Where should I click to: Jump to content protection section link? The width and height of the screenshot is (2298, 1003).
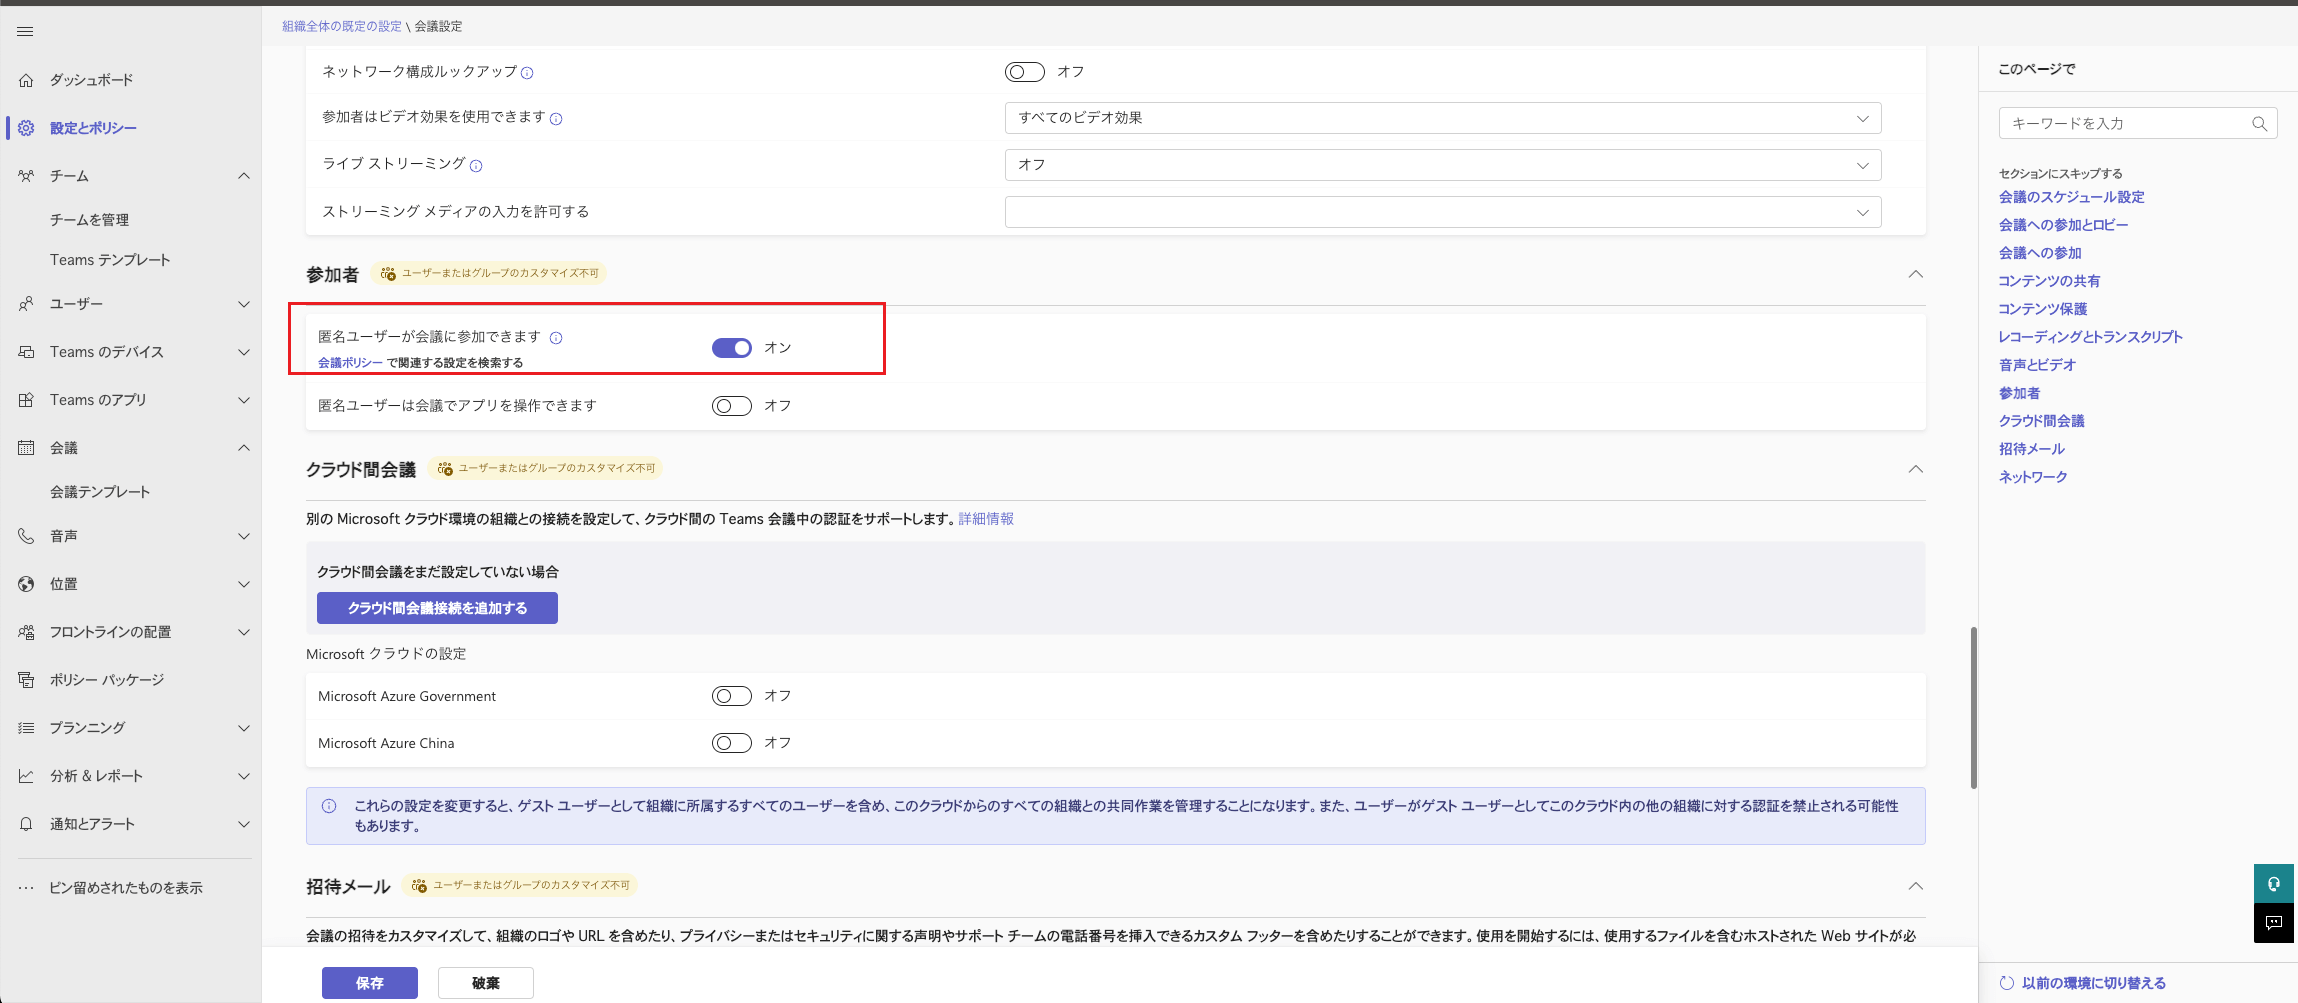pos(2043,309)
